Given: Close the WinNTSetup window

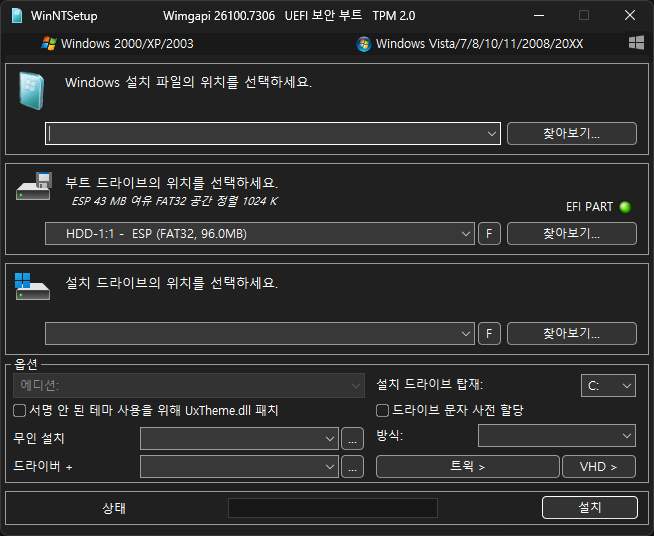Looking at the screenshot, I should pos(630,15).
